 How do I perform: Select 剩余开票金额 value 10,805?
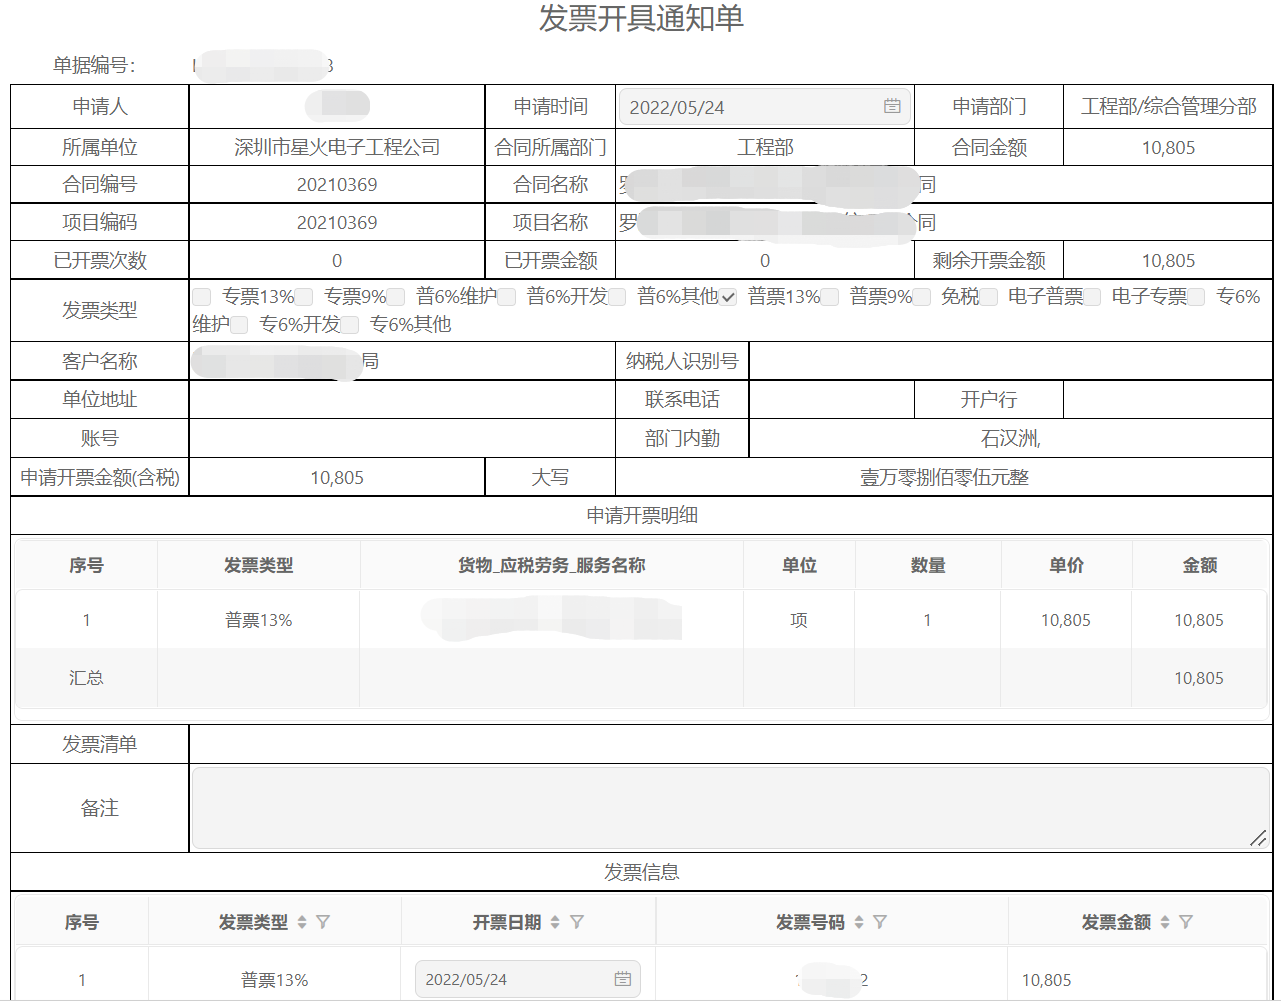coord(1168,261)
